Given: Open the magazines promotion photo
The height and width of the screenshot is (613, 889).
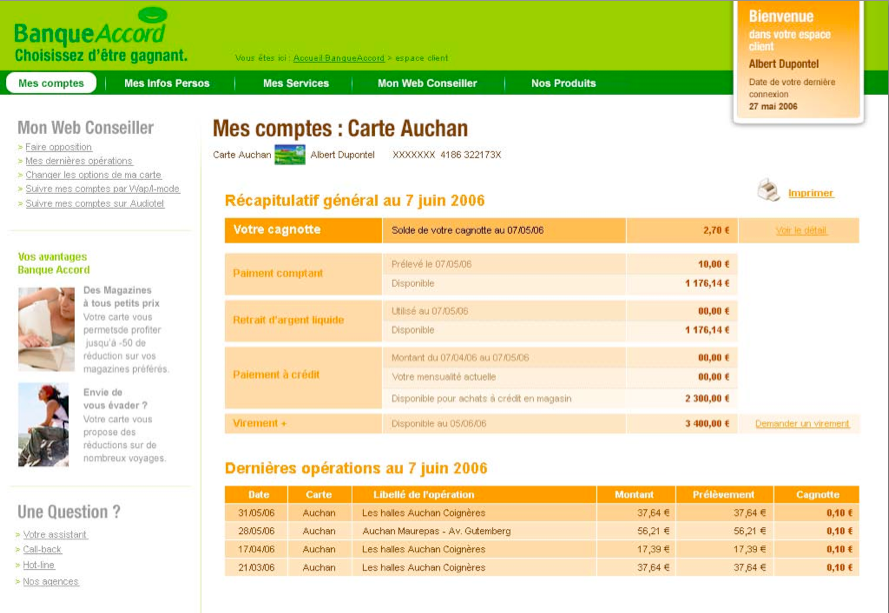Looking at the screenshot, I should point(46,329).
